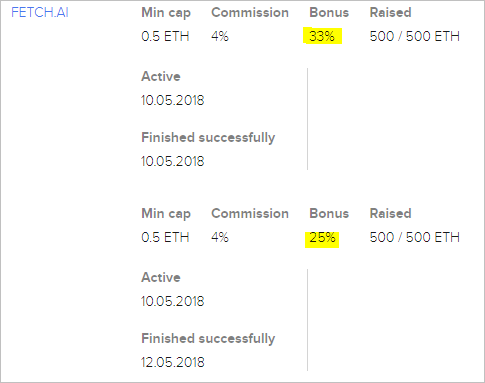
Task: Click the highlighted 33% bonus value
Action: (x=322, y=36)
